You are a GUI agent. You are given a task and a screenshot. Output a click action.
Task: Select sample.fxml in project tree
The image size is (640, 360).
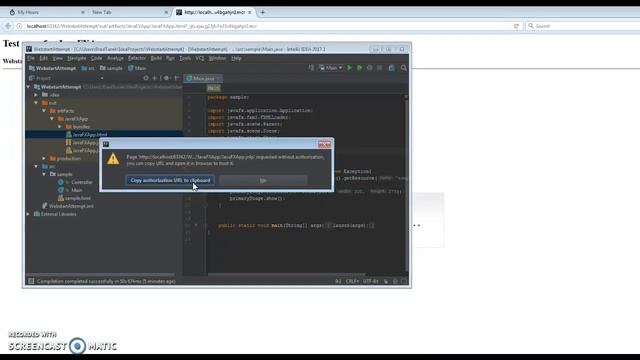[74, 198]
